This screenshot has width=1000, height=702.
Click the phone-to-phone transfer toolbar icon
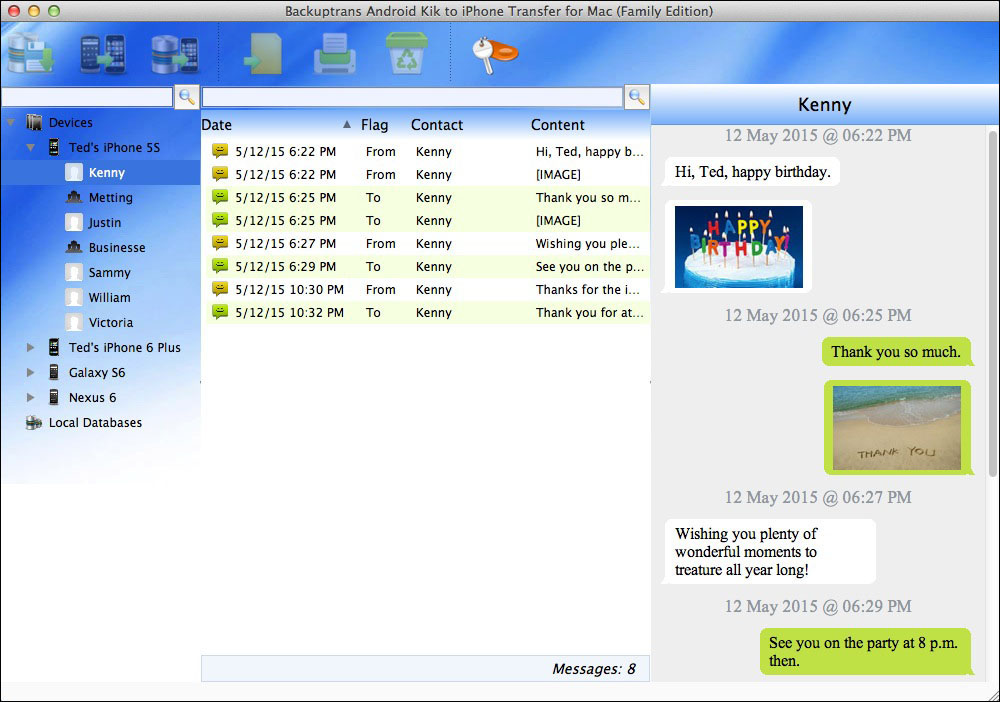[x=103, y=54]
